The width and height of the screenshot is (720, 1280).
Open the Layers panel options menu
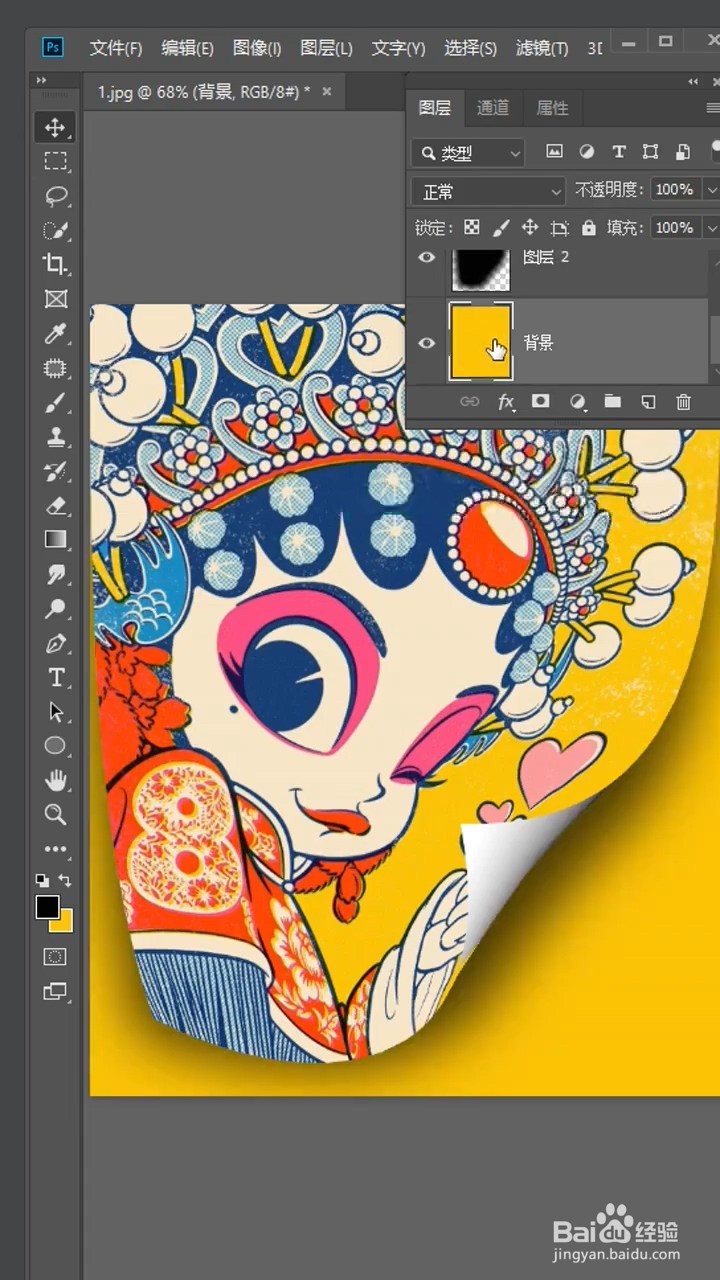point(713,108)
